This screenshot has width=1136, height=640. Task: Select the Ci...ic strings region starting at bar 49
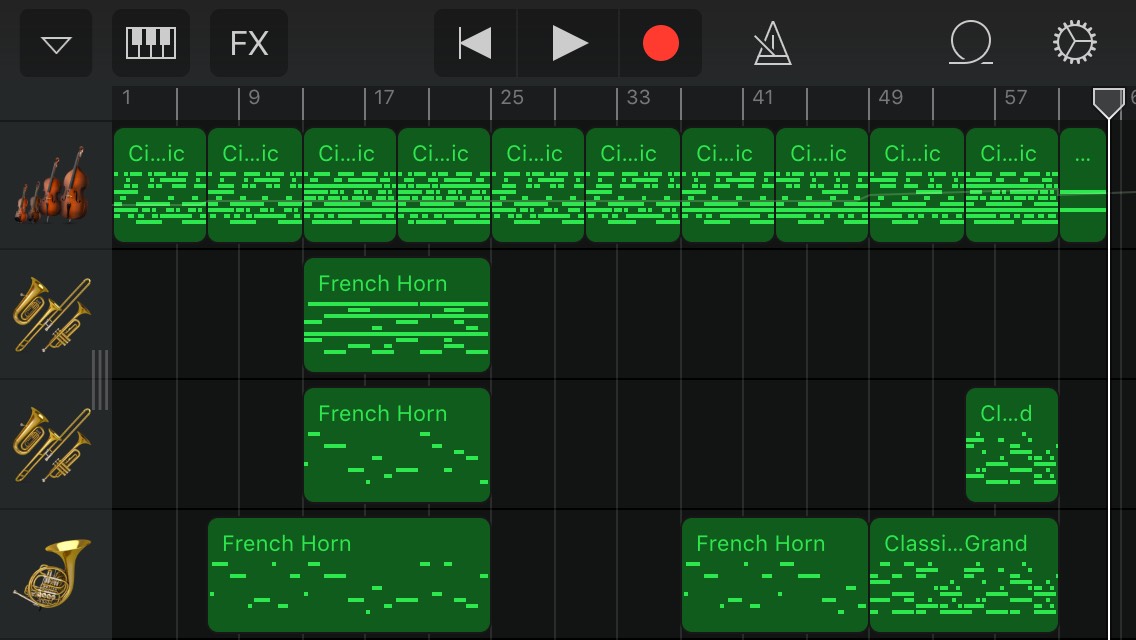coord(917,185)
